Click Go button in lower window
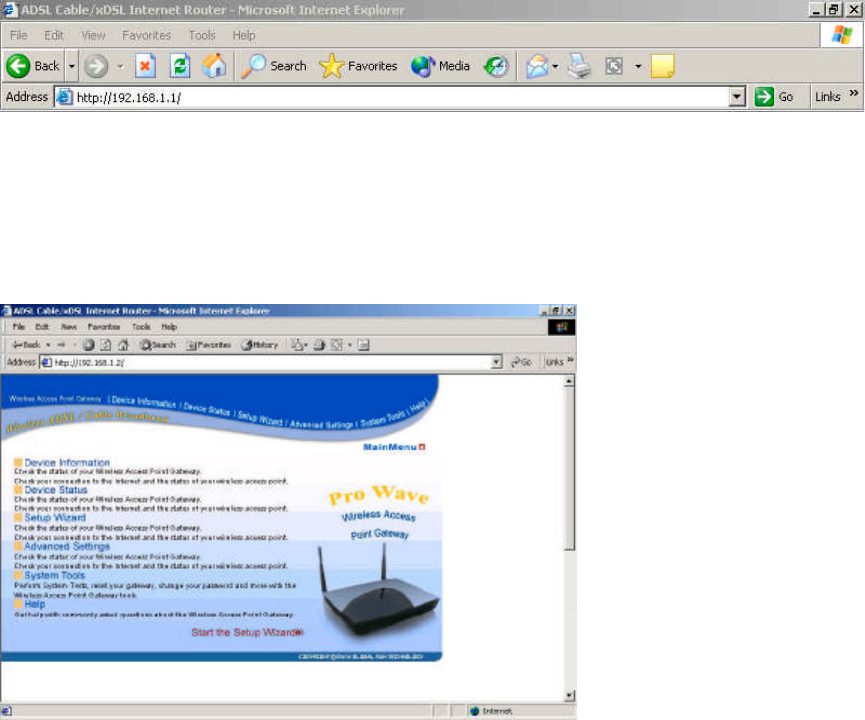 click(x=521, y=362)
